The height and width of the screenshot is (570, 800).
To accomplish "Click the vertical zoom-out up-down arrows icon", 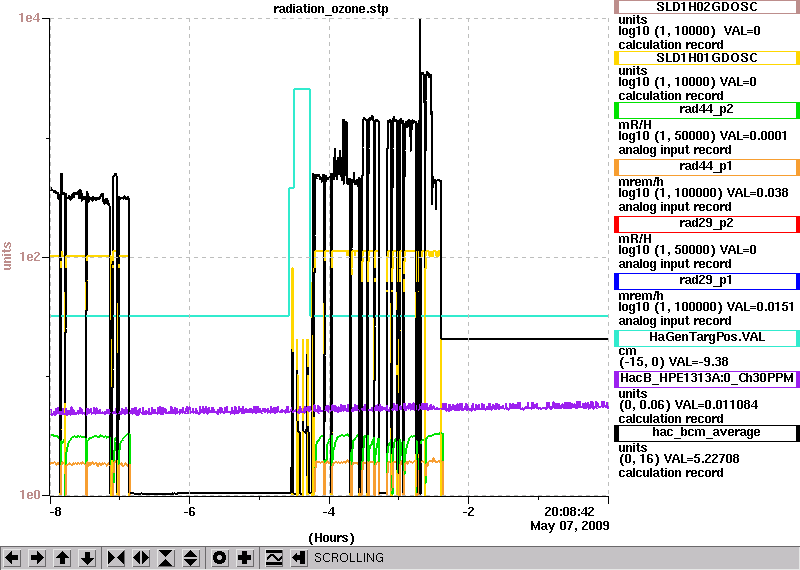I will 191,558.
